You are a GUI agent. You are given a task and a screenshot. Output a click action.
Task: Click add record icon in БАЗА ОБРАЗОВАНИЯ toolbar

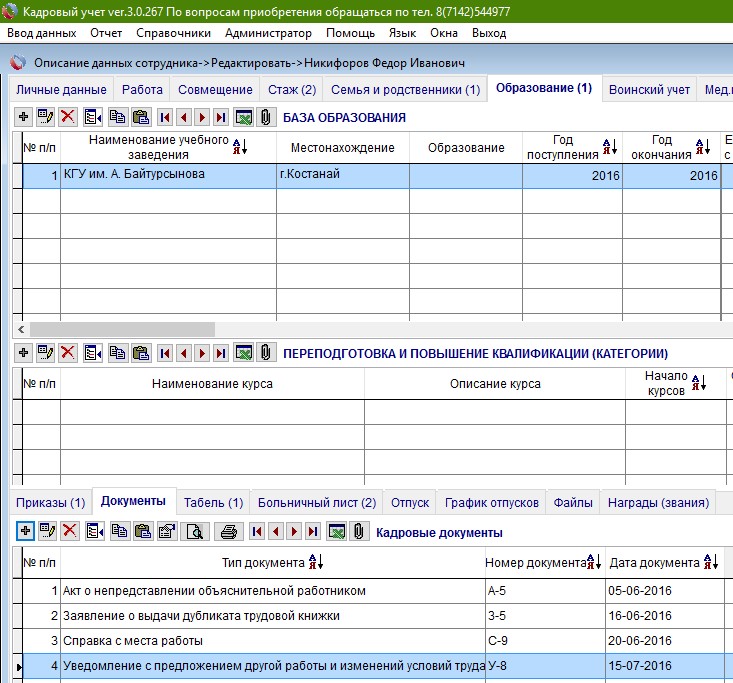click(x=24, y=117)
